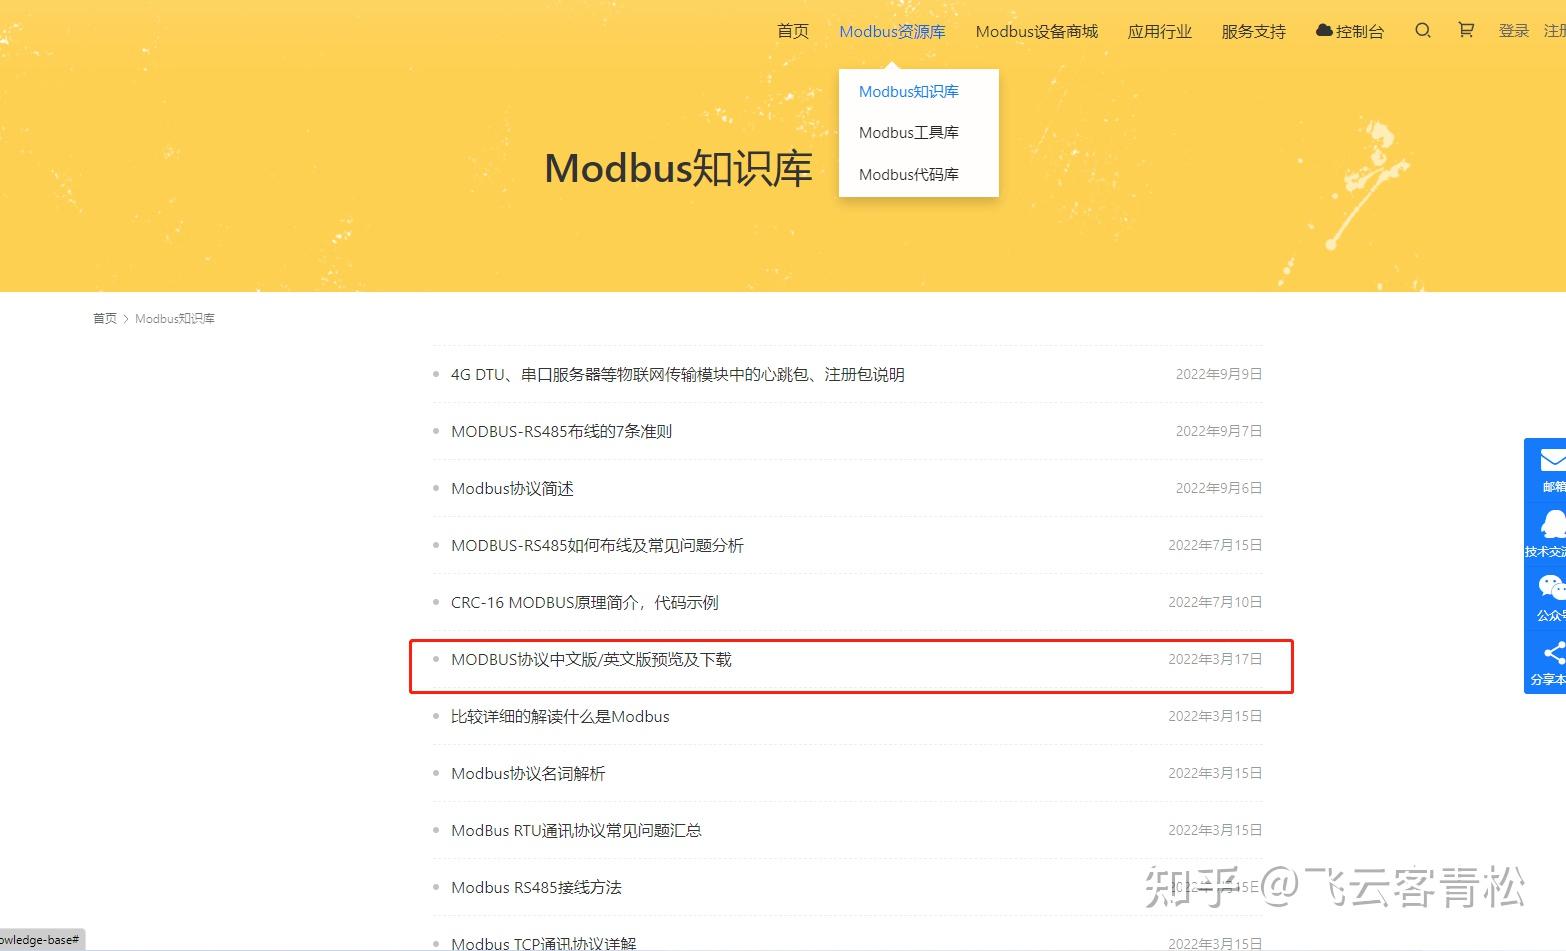Select Modbus知识库 in dropdown
Screen dimensions: 1566x951
(908, 91)
